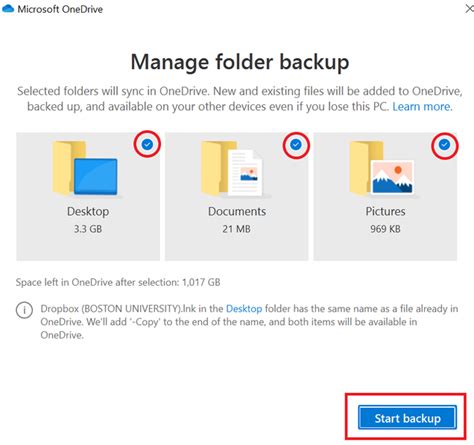The height and width of the screenshot is (445, 474).
Task: Open the Learn more link
Action: click(422, 106)
